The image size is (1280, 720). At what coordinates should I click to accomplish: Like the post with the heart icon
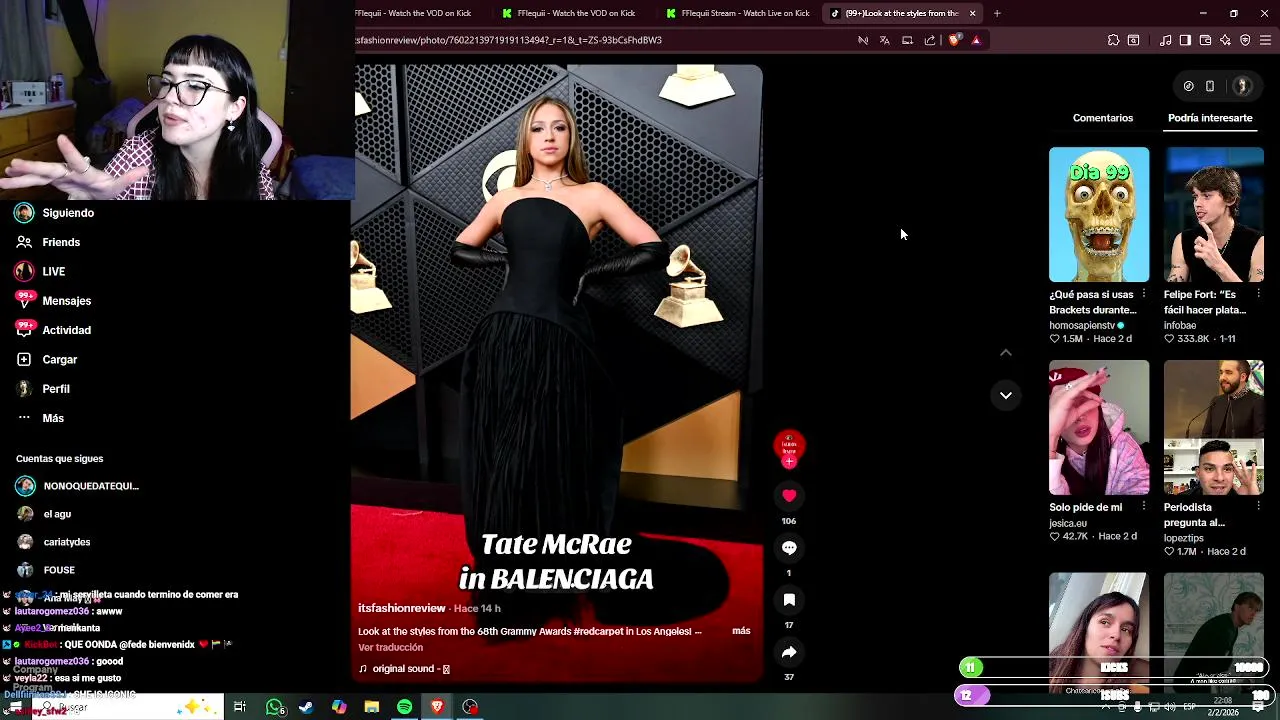pos(789,495)
